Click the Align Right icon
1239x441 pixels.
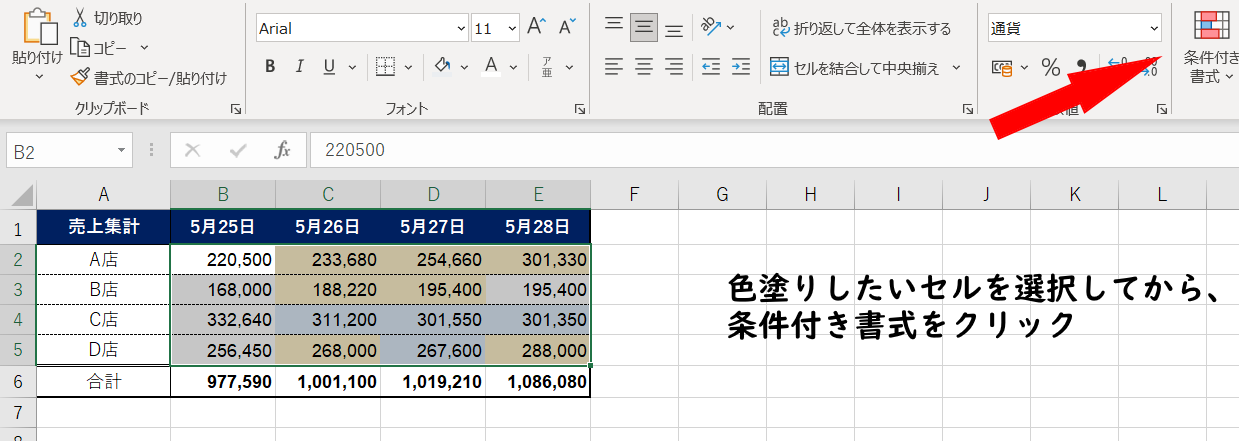tap(674, 67)
